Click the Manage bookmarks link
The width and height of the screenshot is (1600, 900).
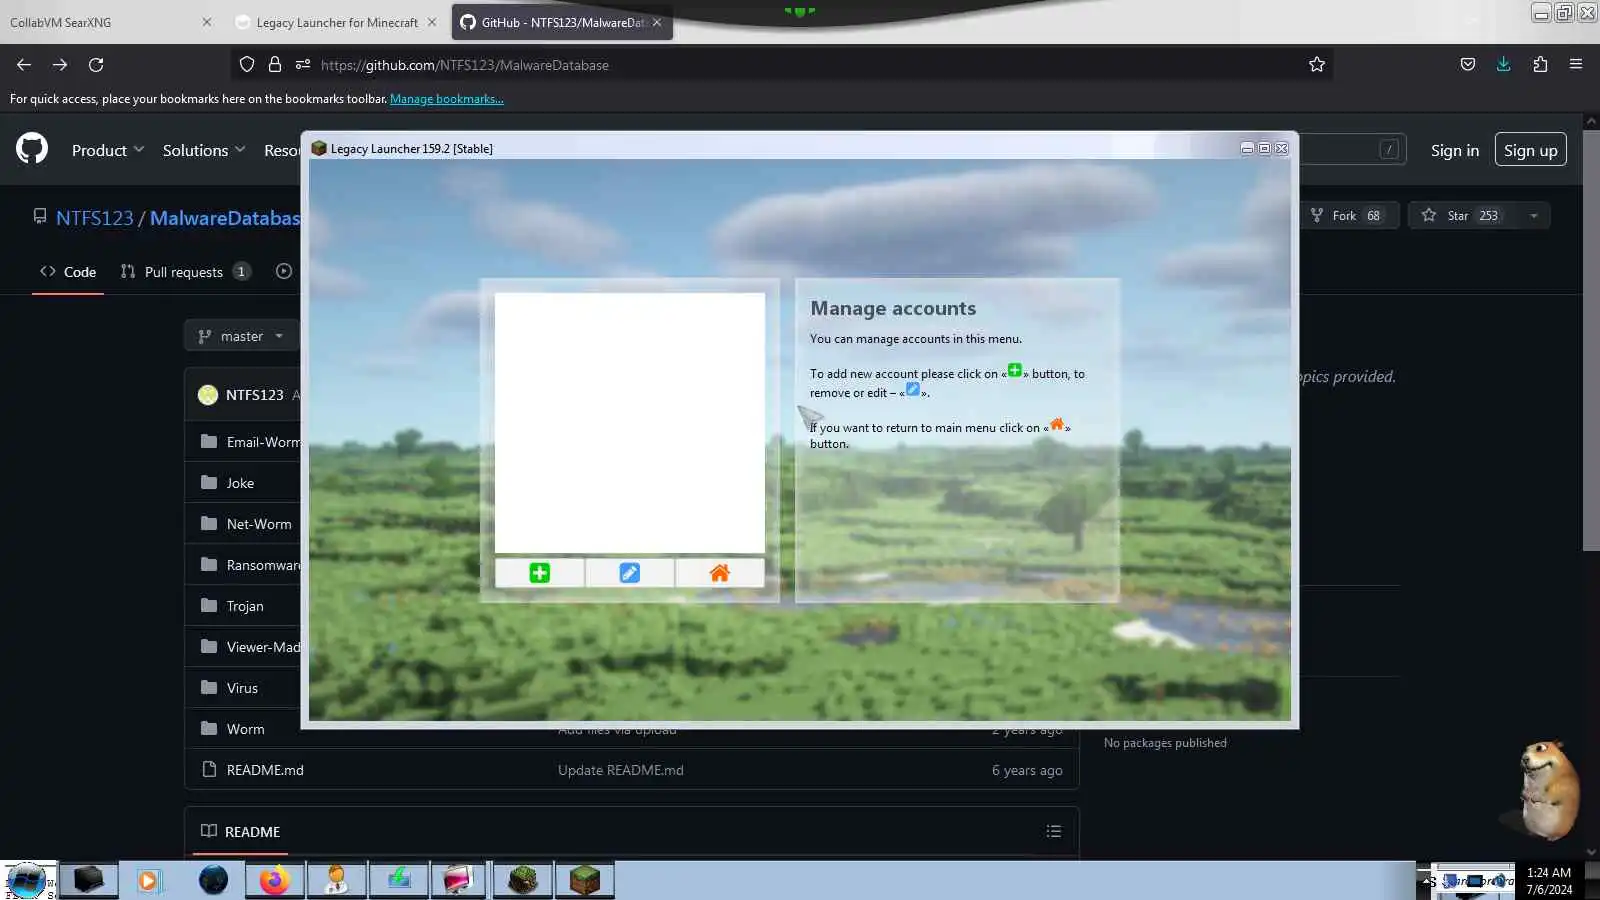click(447, 99)
